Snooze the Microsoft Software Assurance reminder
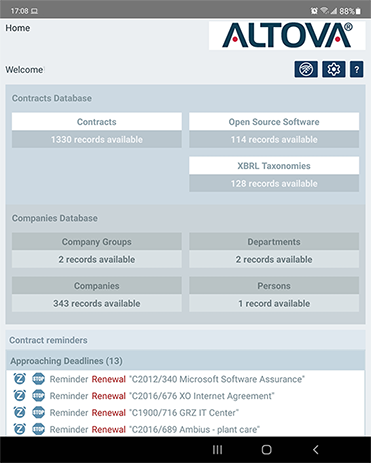371x463 pixels. click(20, 379)
